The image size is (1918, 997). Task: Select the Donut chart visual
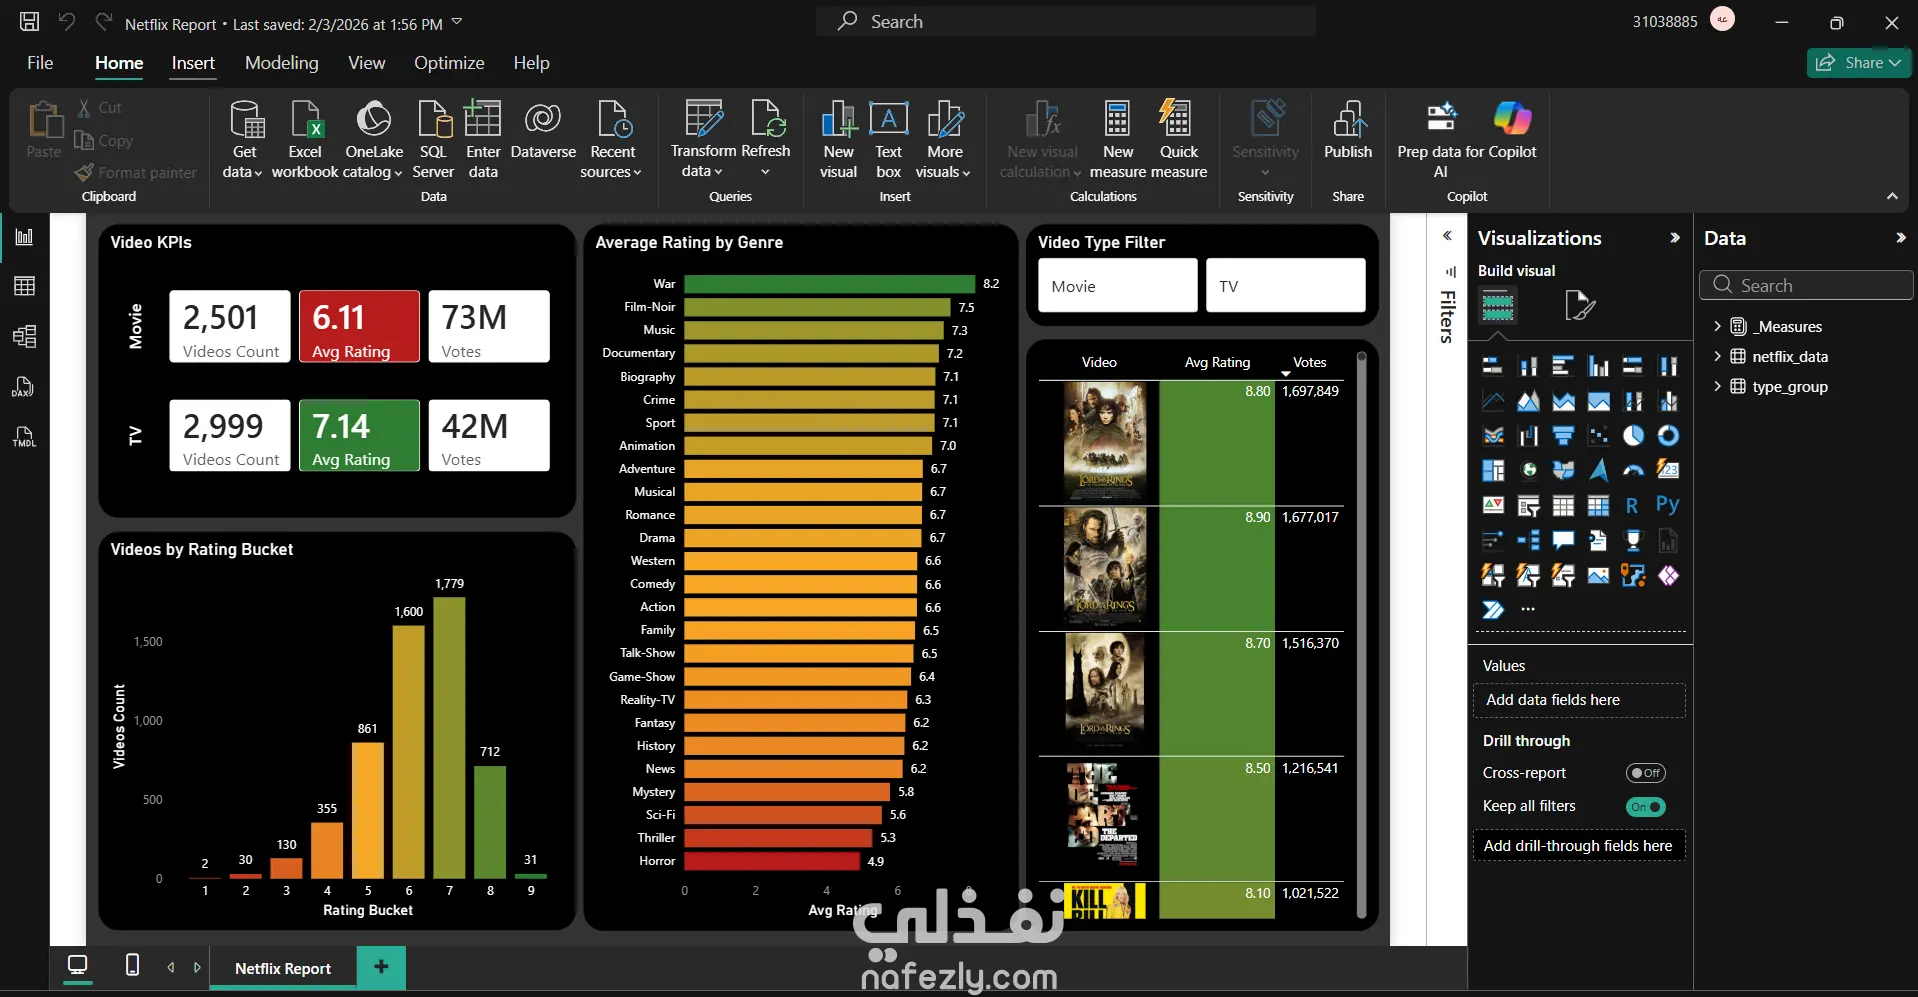pos(1668,436)
